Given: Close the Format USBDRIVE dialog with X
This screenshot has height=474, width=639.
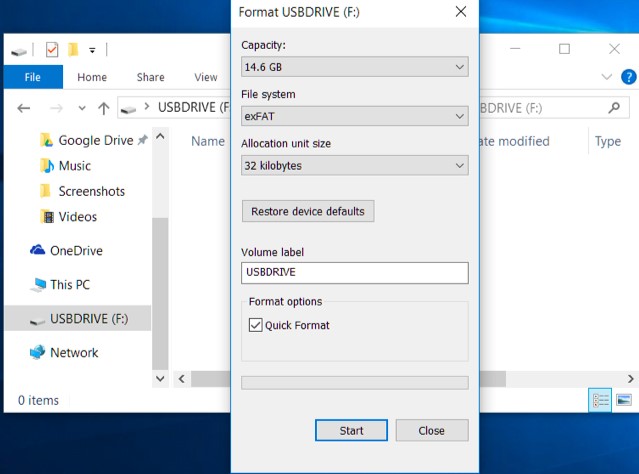Looking at the screenshot, I should click(461, 11).
